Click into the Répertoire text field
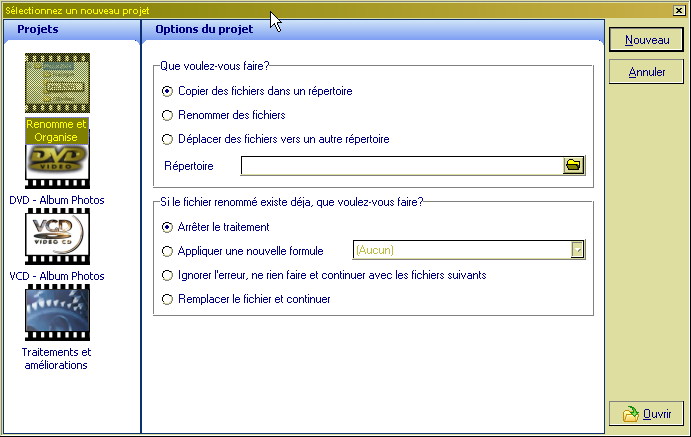 coord(400,165)
